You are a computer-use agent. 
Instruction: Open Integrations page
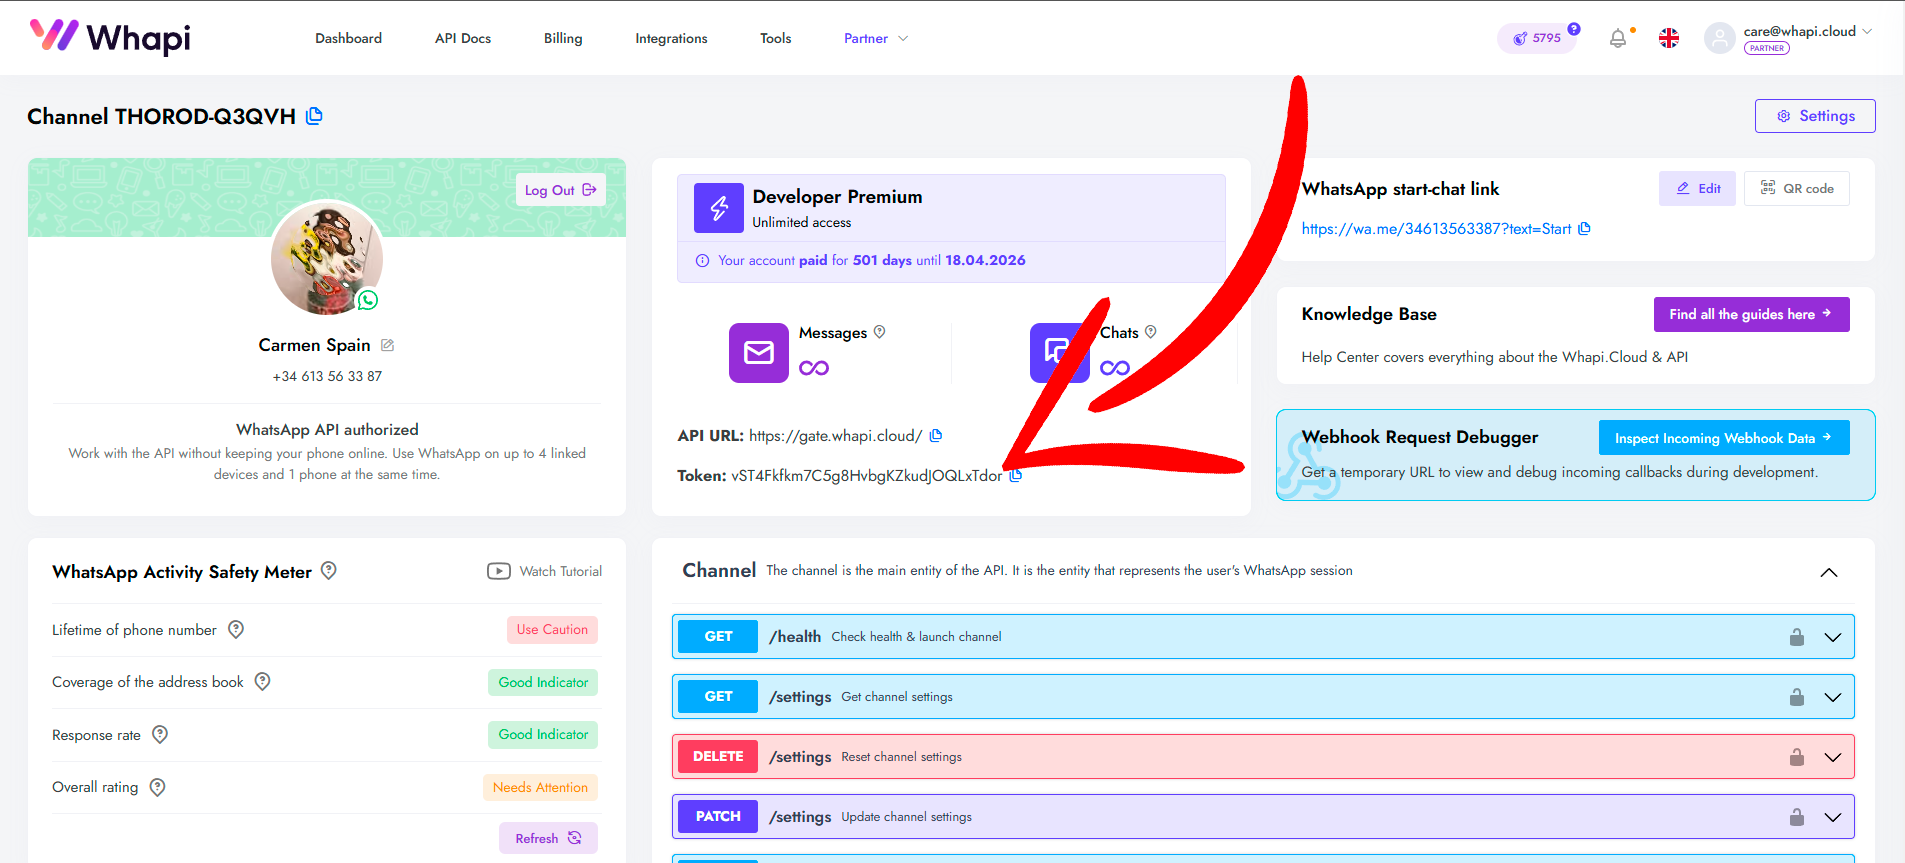coord(671,38)
